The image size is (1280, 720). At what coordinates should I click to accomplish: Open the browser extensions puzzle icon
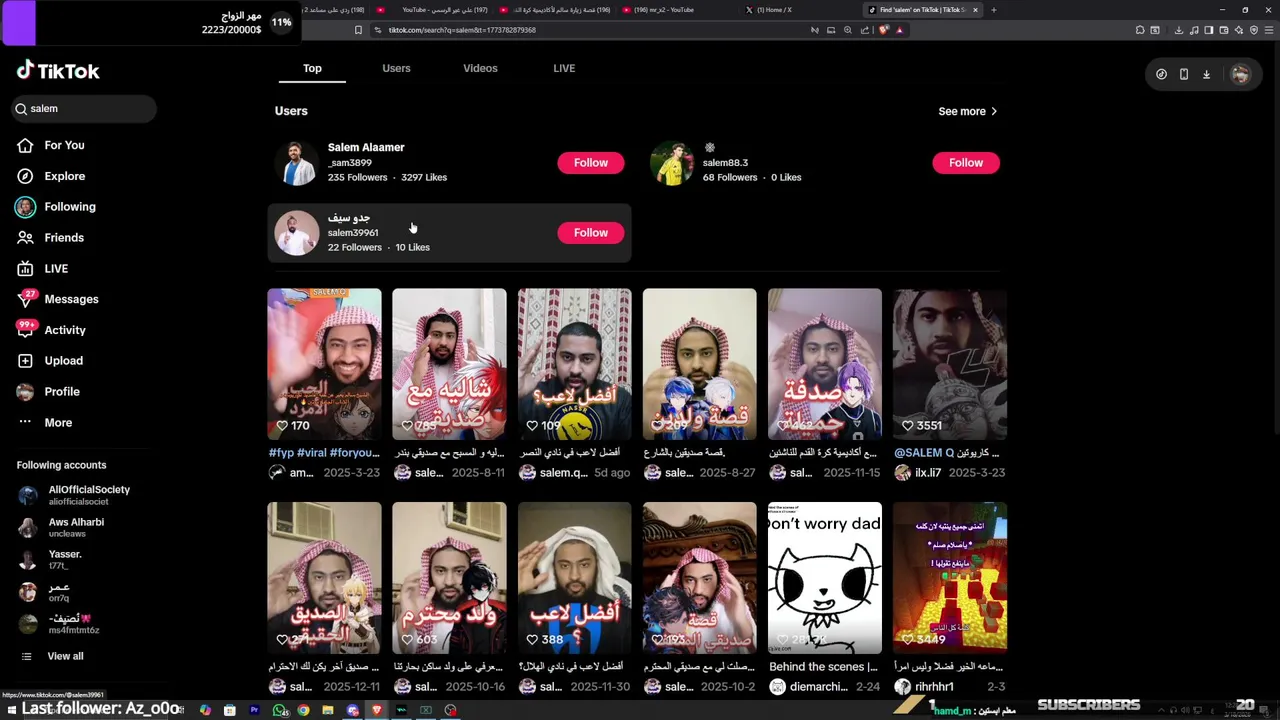pyautogui.click(x=1141, y=30)
